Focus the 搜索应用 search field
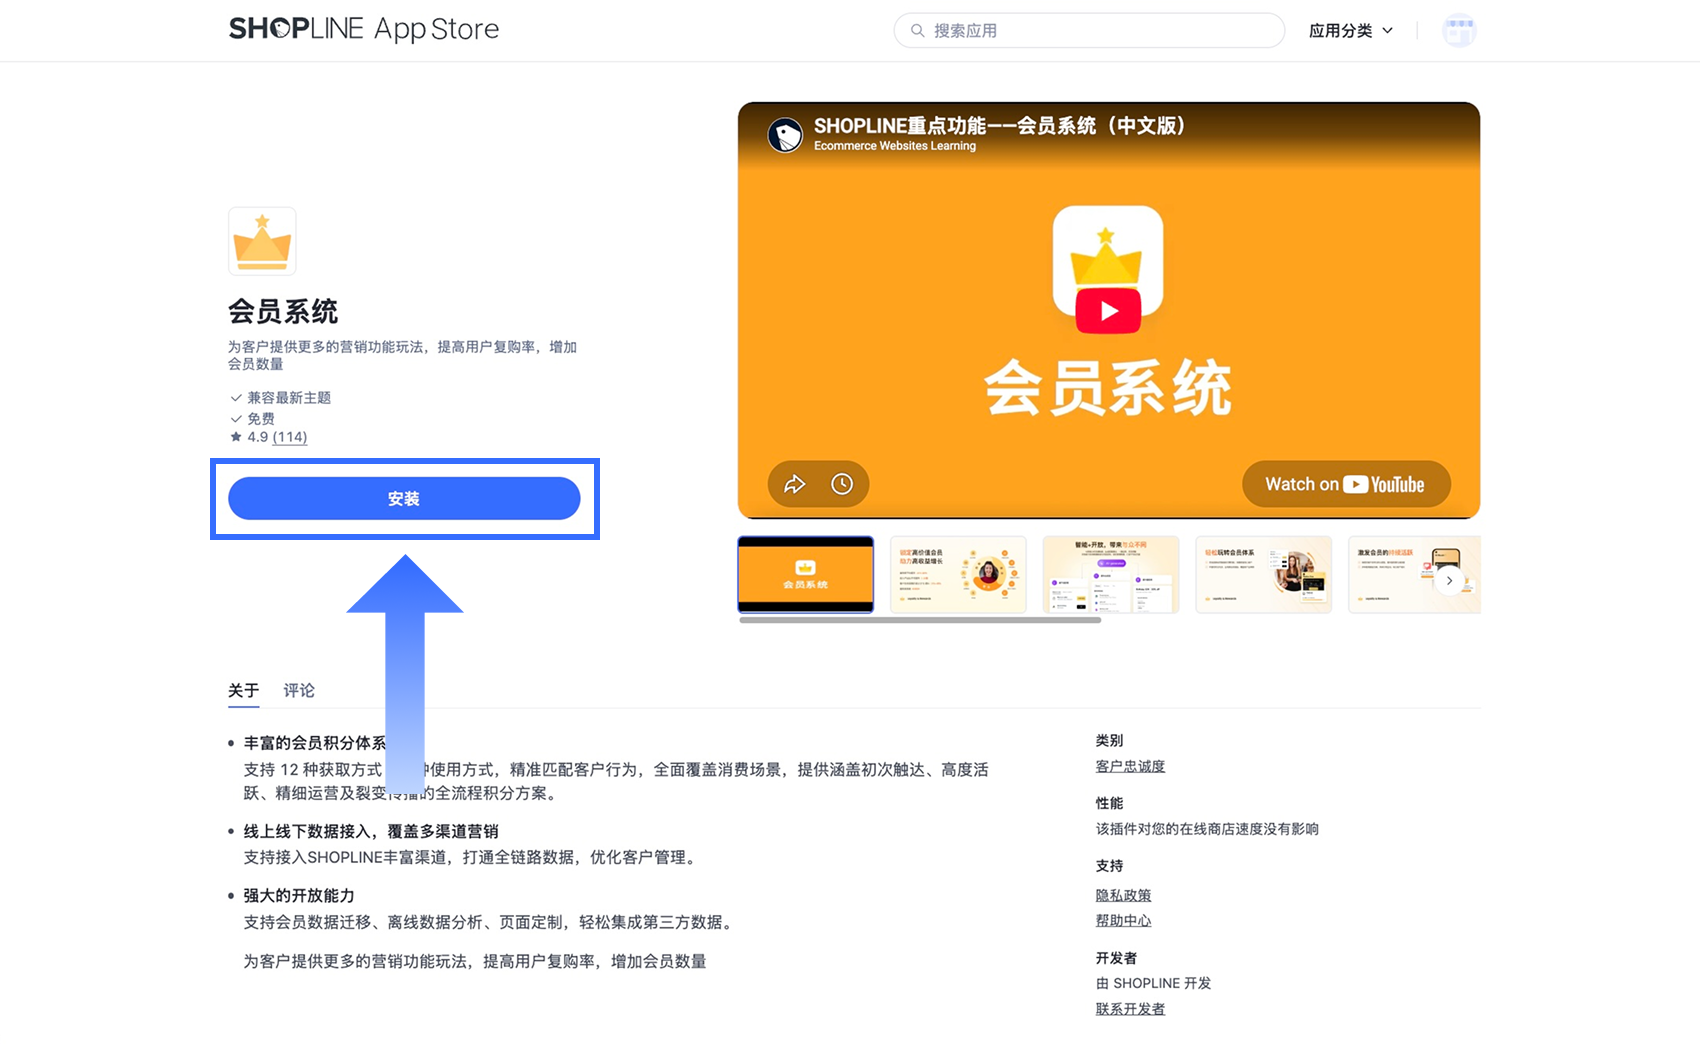 click(1089, 31)
